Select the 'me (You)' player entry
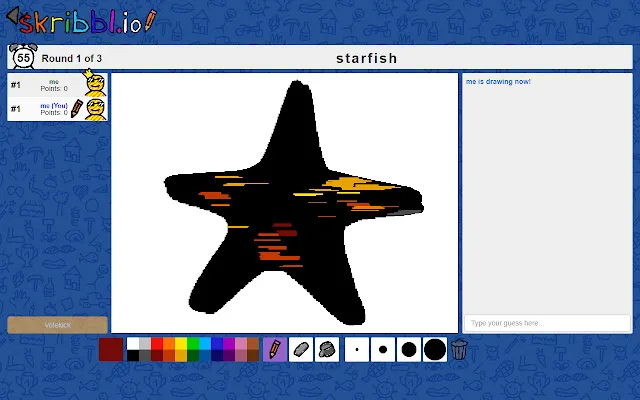640x400 pixels. [x=57, y=109]
